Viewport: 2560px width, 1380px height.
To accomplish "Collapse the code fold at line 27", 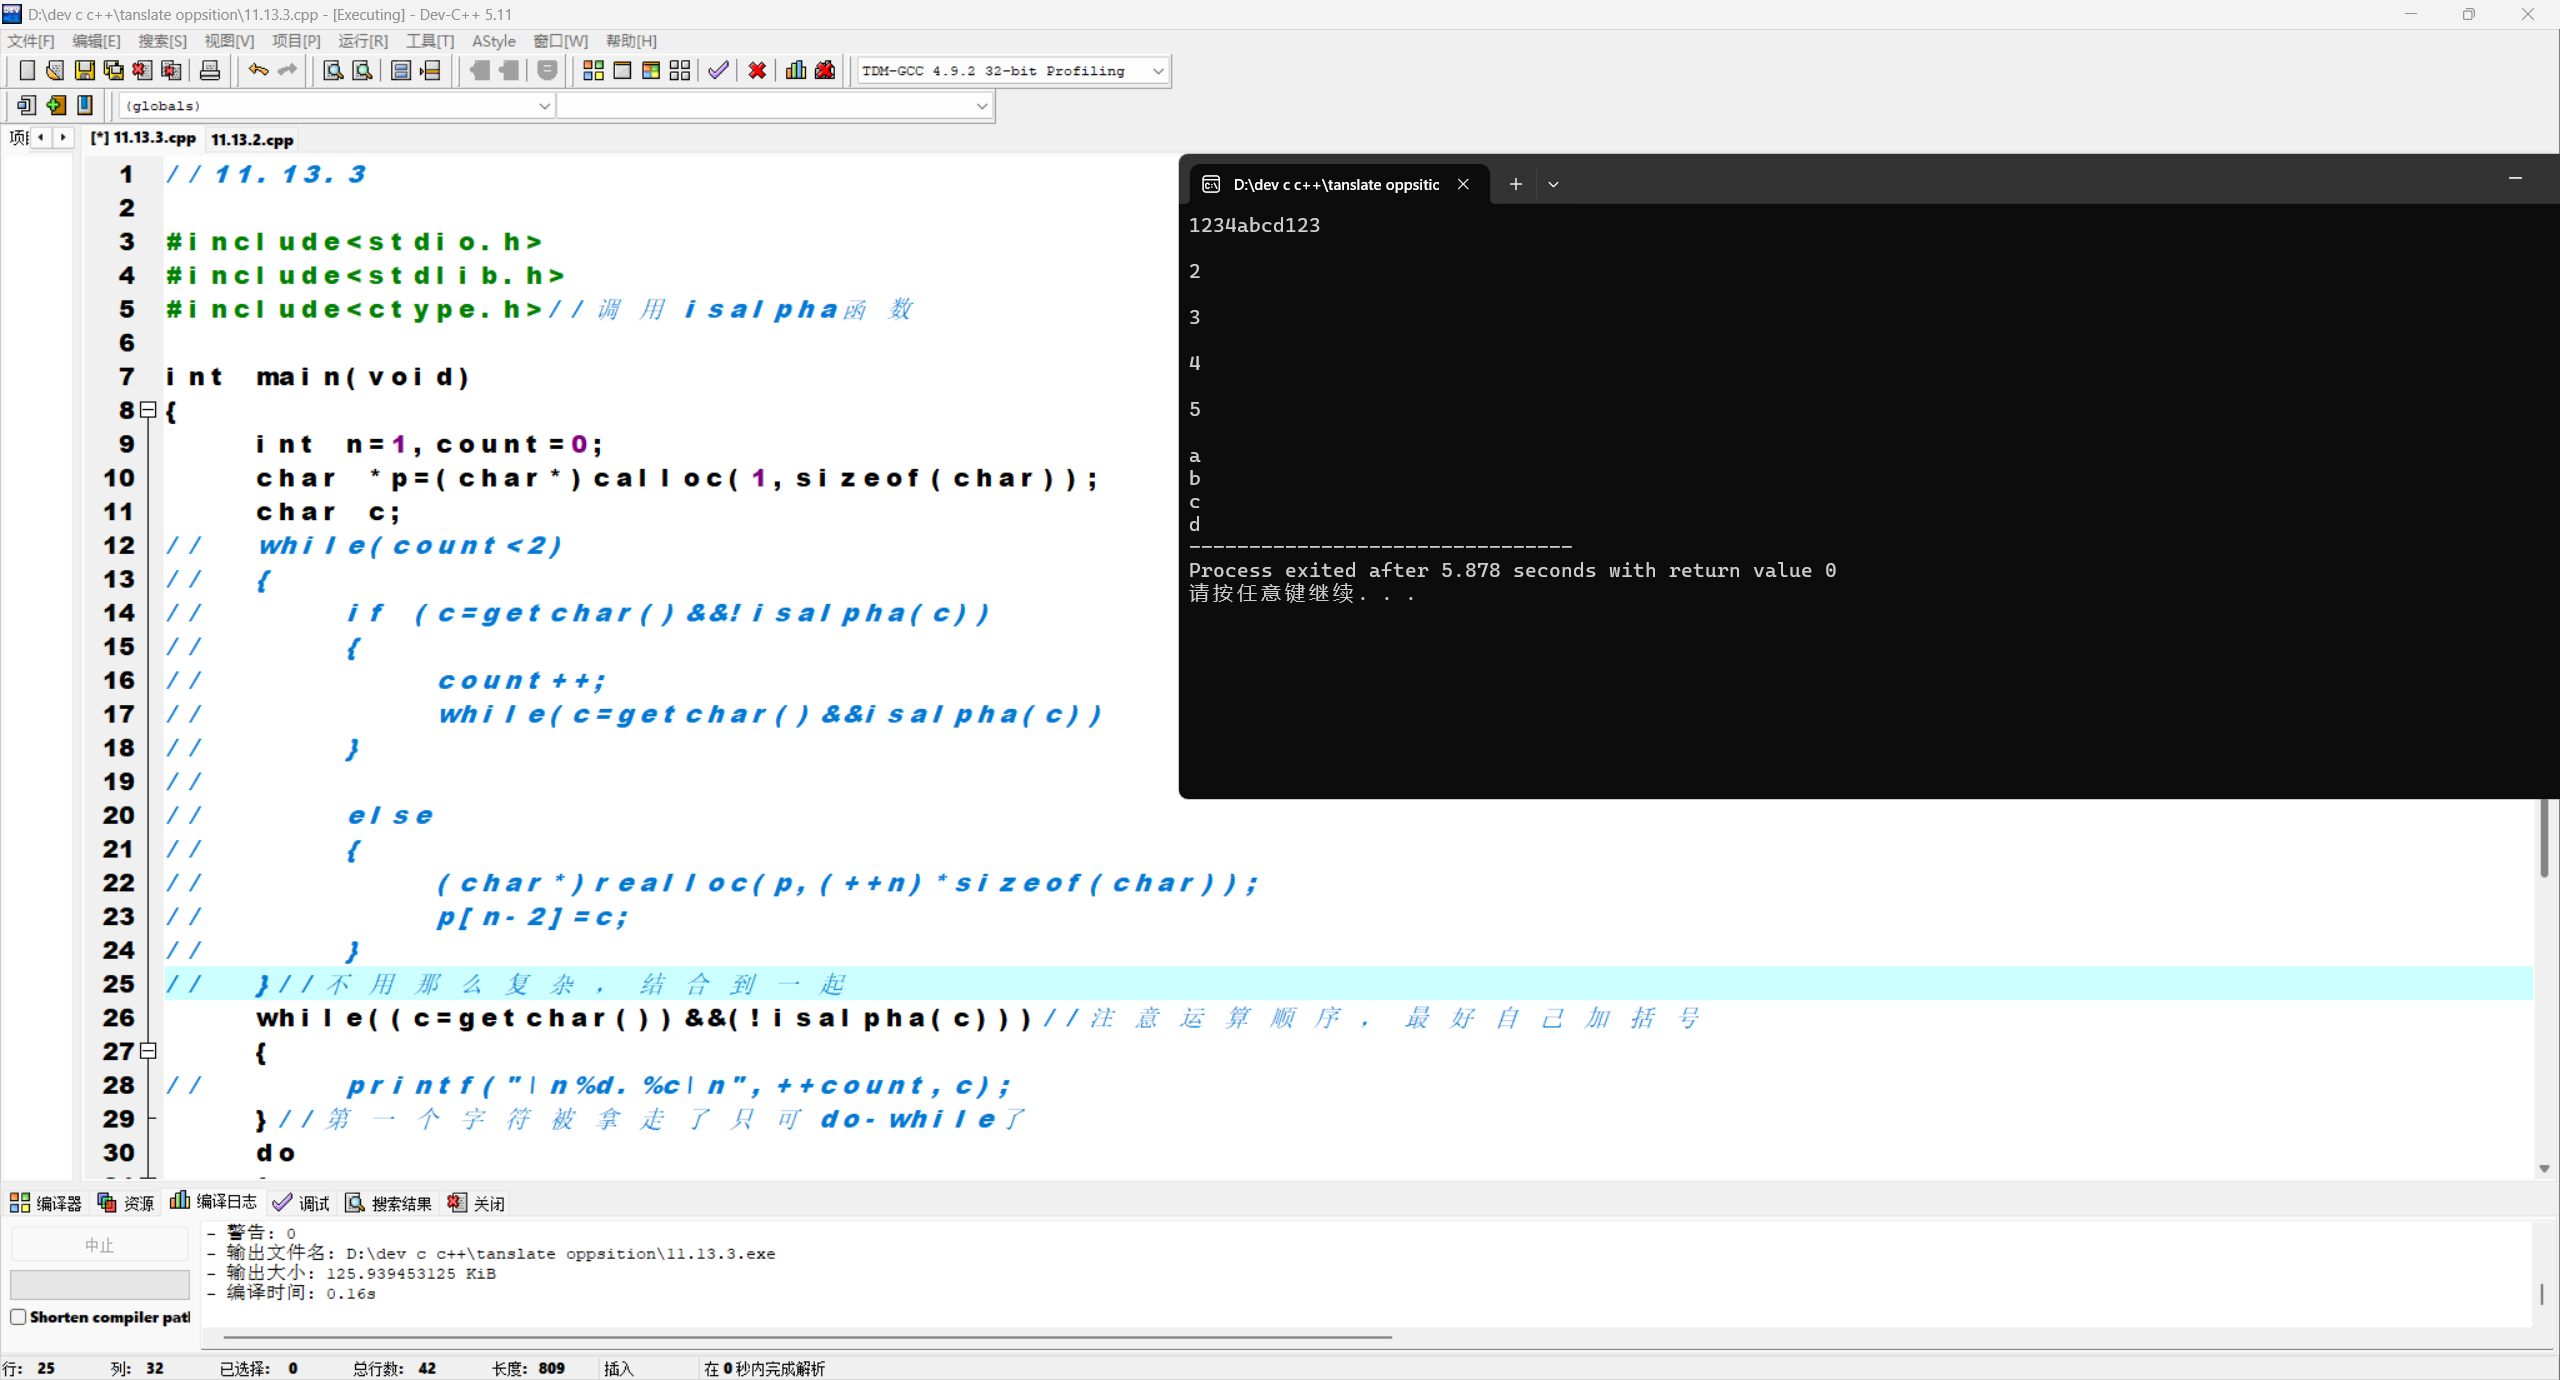I will 148,1051.
